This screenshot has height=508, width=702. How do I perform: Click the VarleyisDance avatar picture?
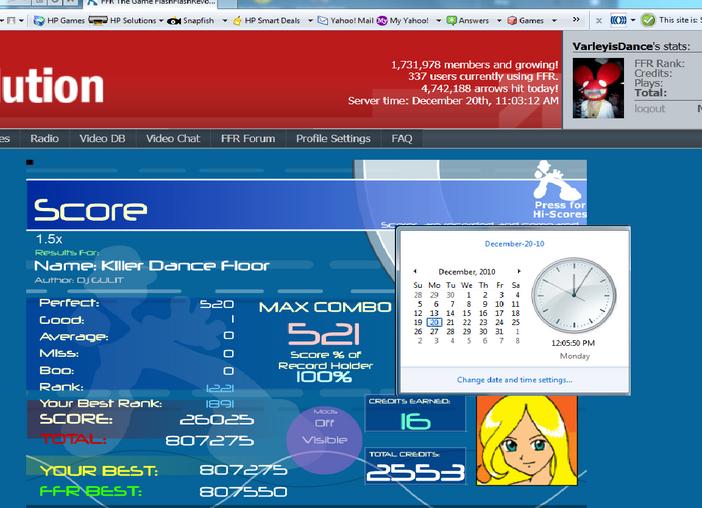(598, 88)
